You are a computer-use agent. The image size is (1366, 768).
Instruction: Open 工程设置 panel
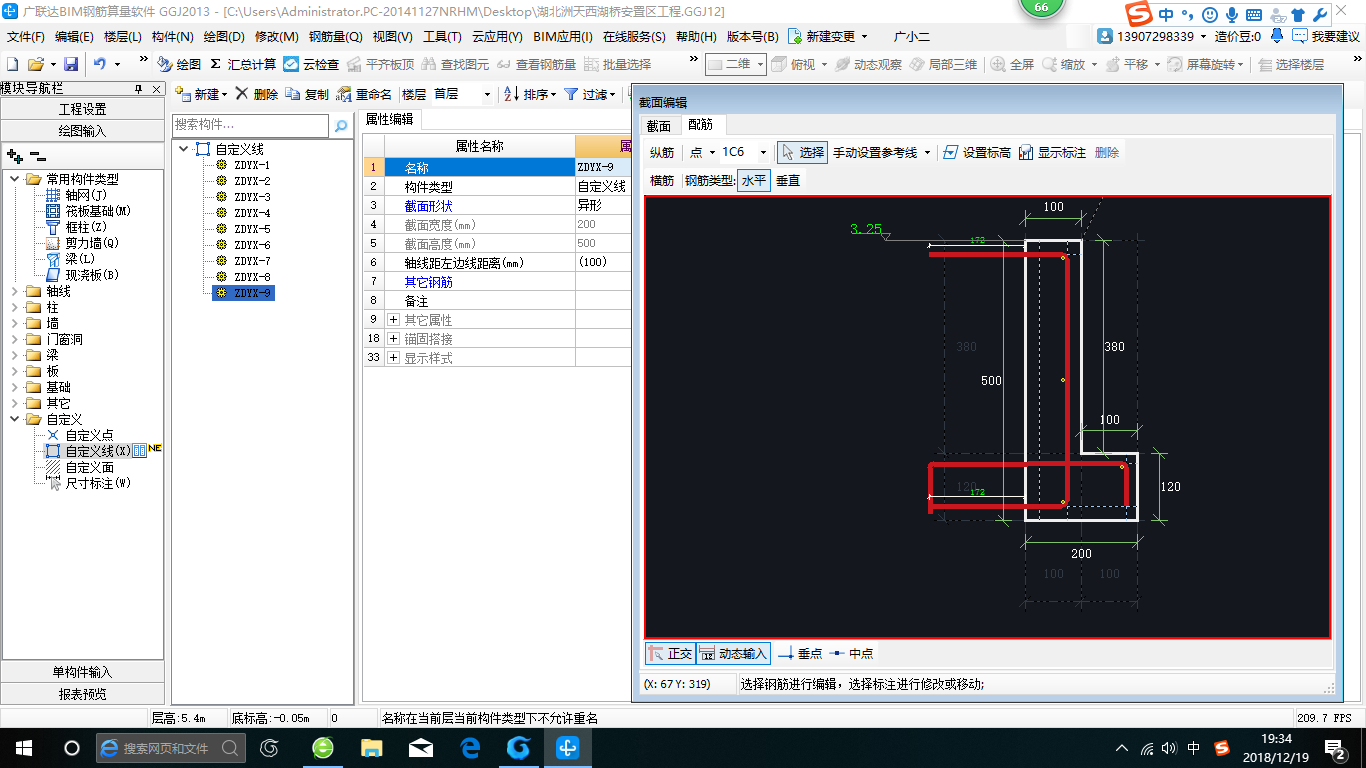[83, 109]
